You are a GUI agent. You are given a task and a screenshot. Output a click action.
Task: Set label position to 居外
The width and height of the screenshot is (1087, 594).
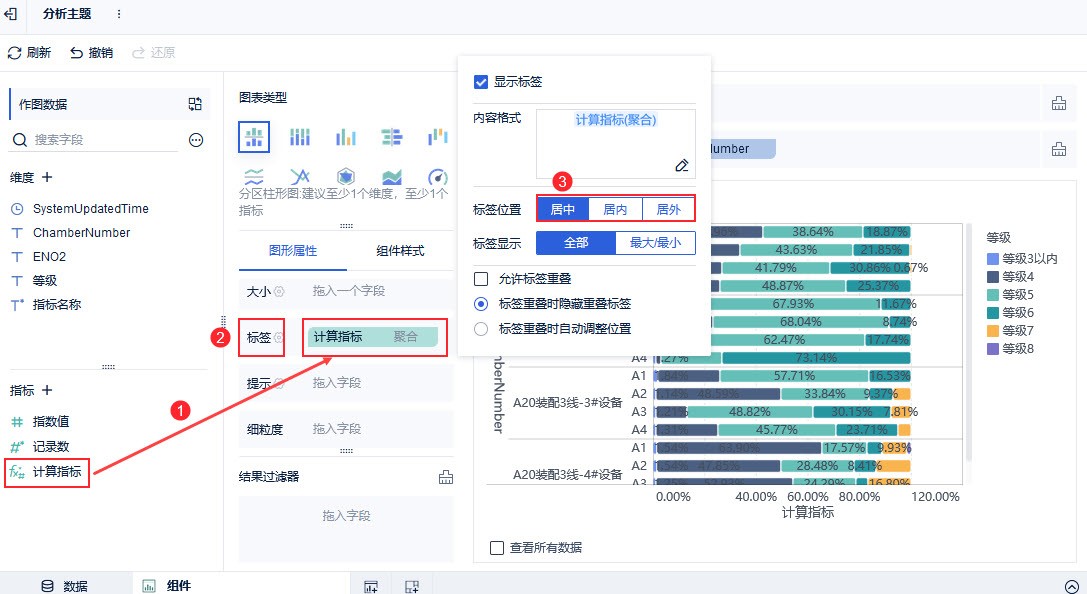[668, 209]
